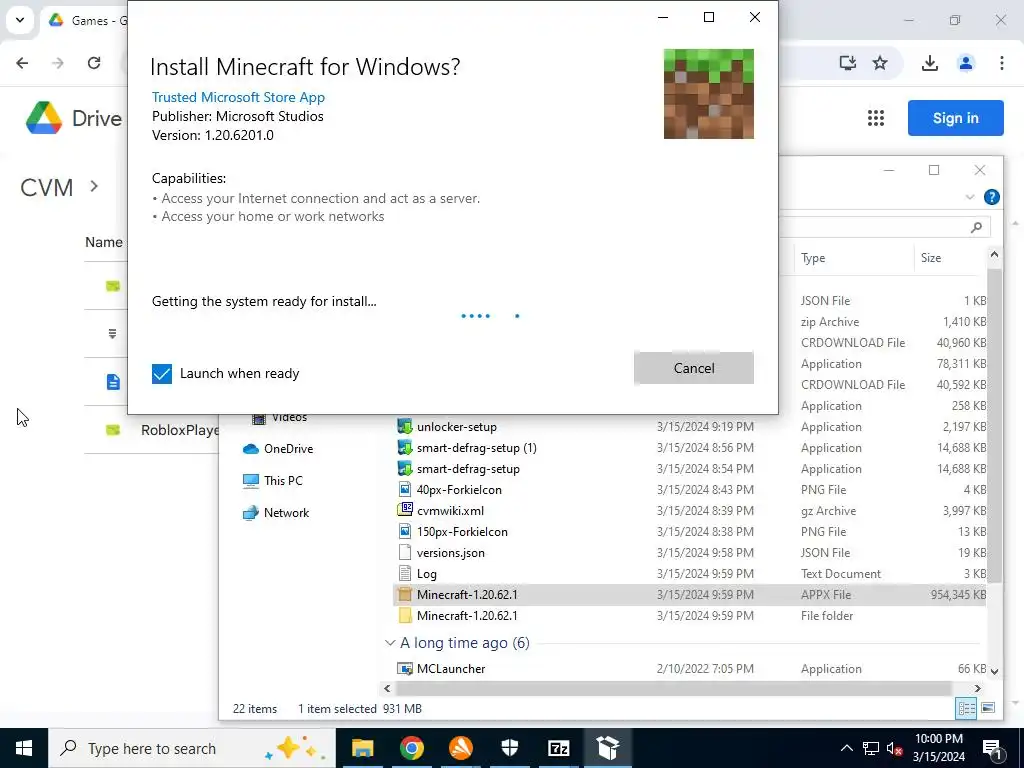
Task: Go back in Chrome
Action: tap(22, 63)
